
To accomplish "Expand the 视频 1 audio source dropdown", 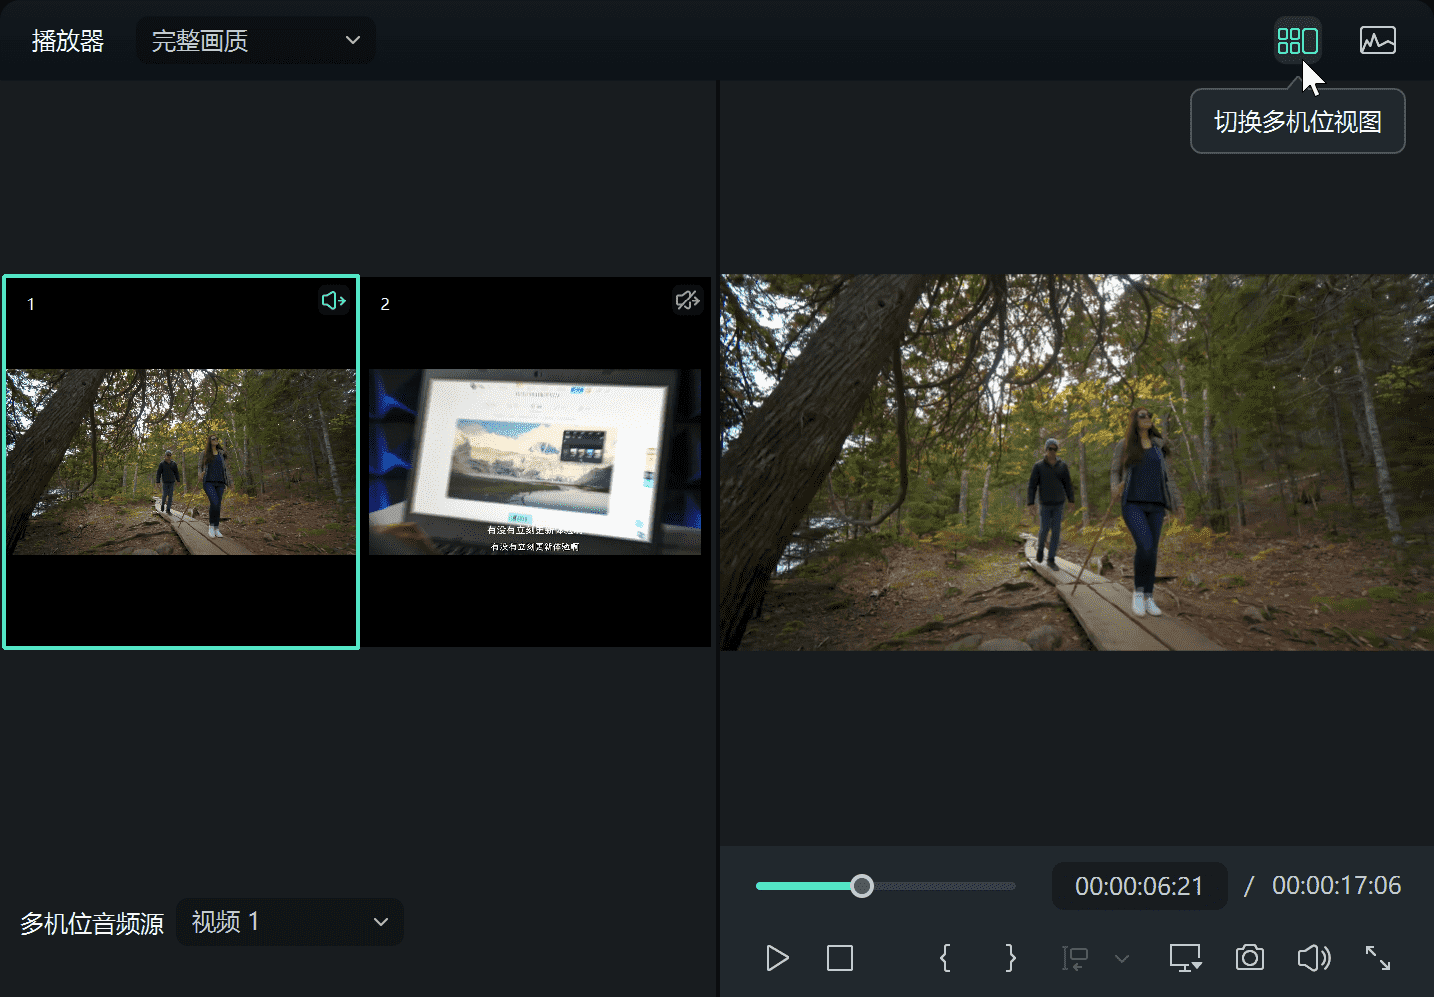I will tap(290, 922).
